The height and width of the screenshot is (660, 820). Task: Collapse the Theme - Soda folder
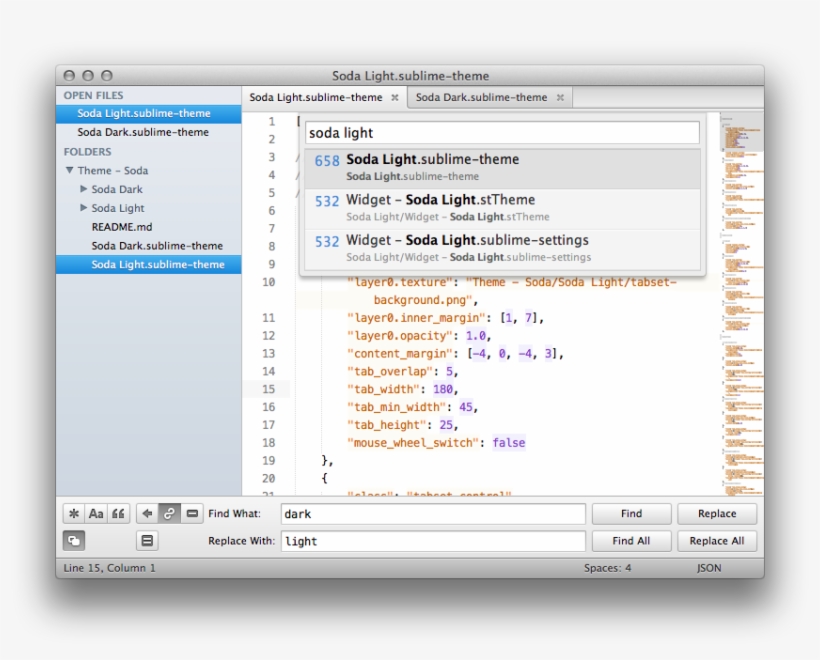click(x=68, y=170)
